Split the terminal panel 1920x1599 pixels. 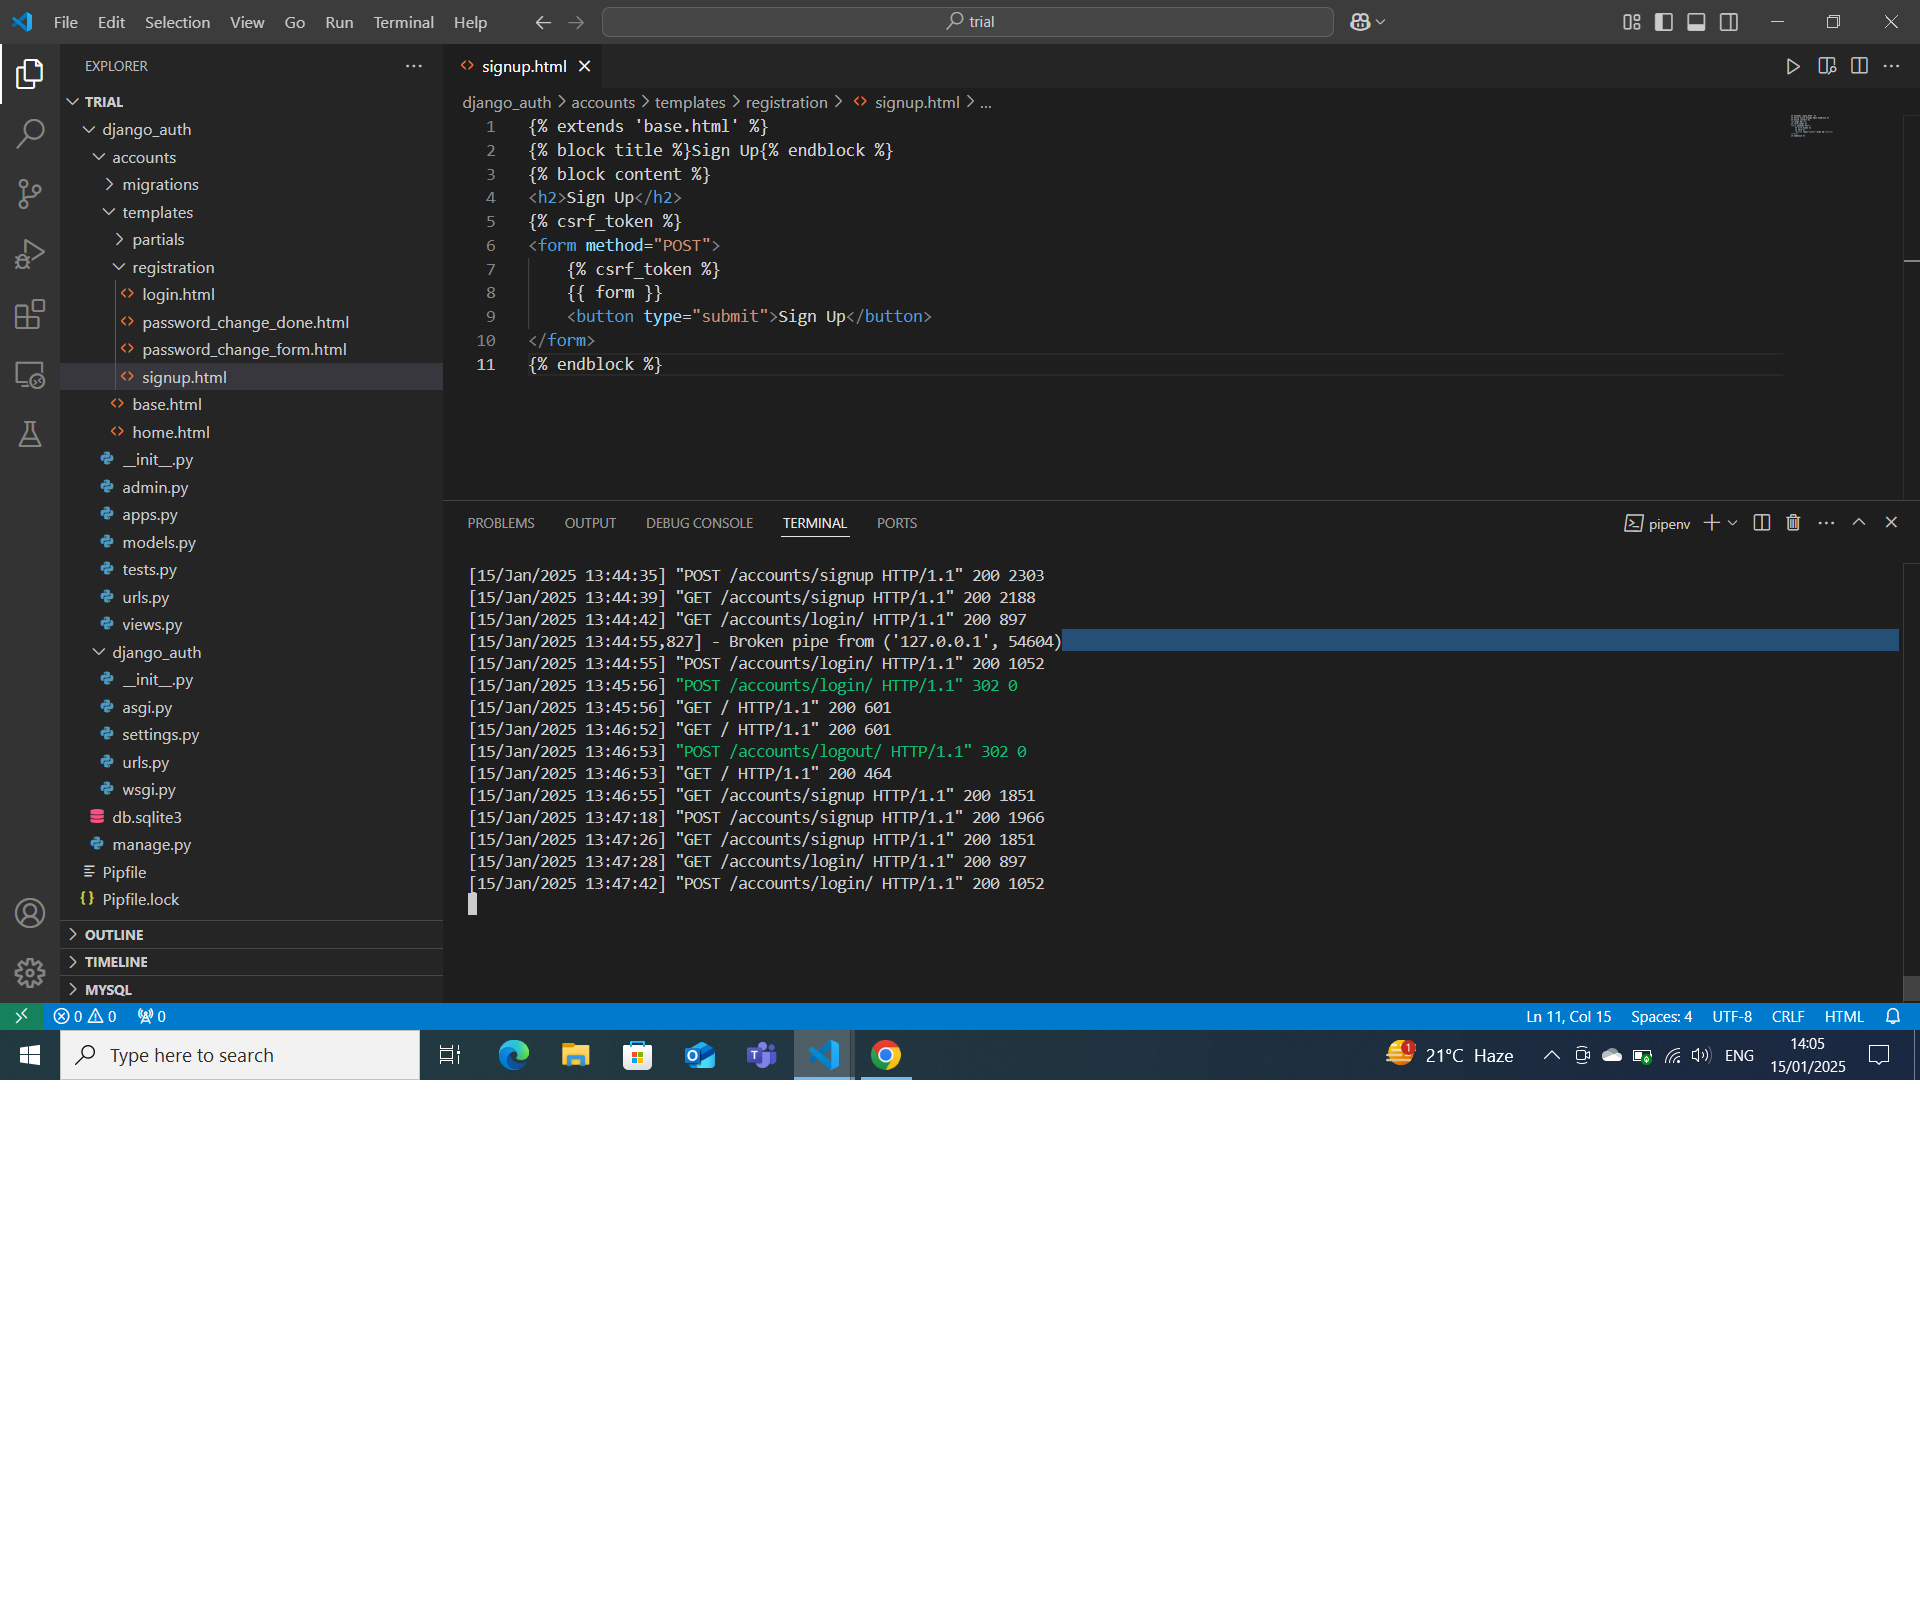(1762, 523)
